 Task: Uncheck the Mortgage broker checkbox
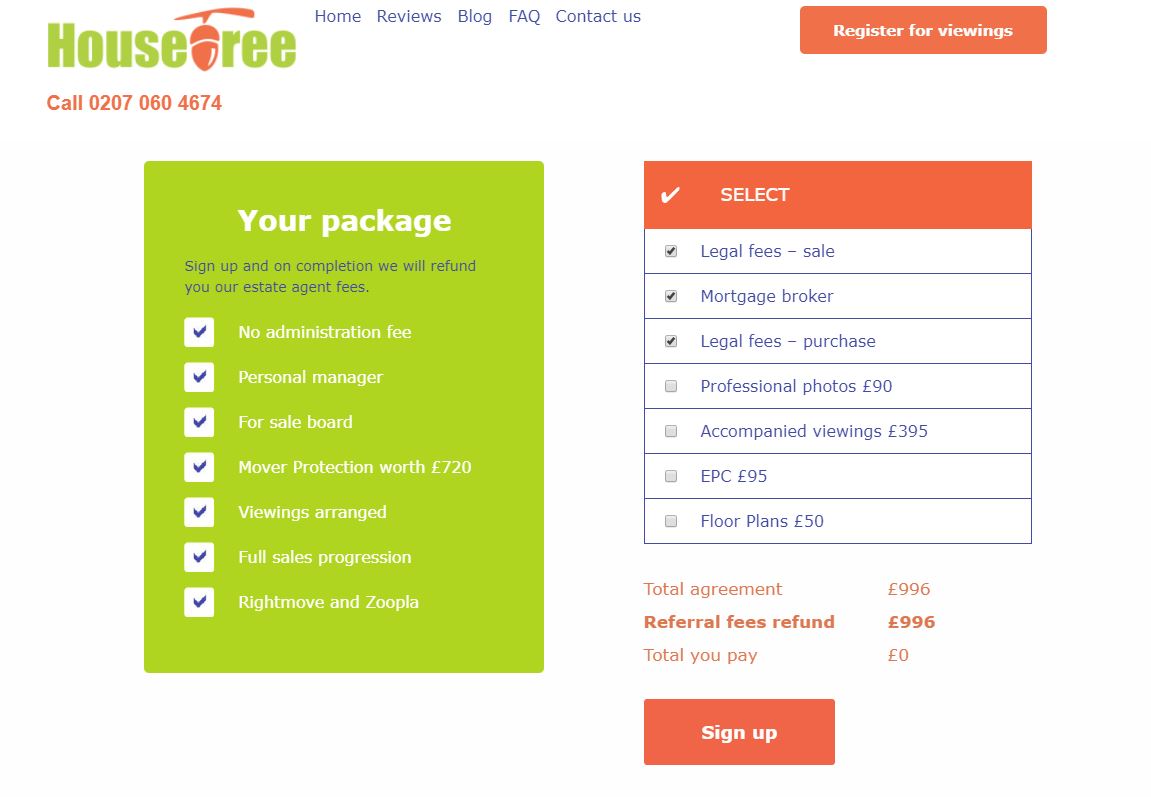671,296
